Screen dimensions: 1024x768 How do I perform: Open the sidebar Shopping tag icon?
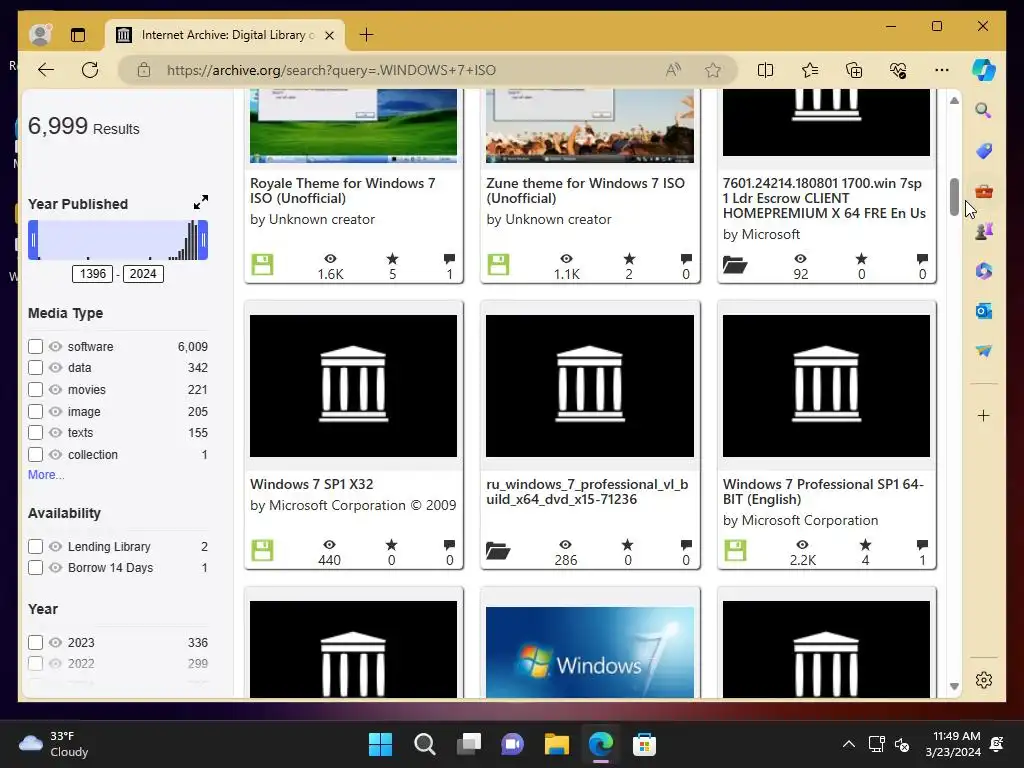pos(984,151)
